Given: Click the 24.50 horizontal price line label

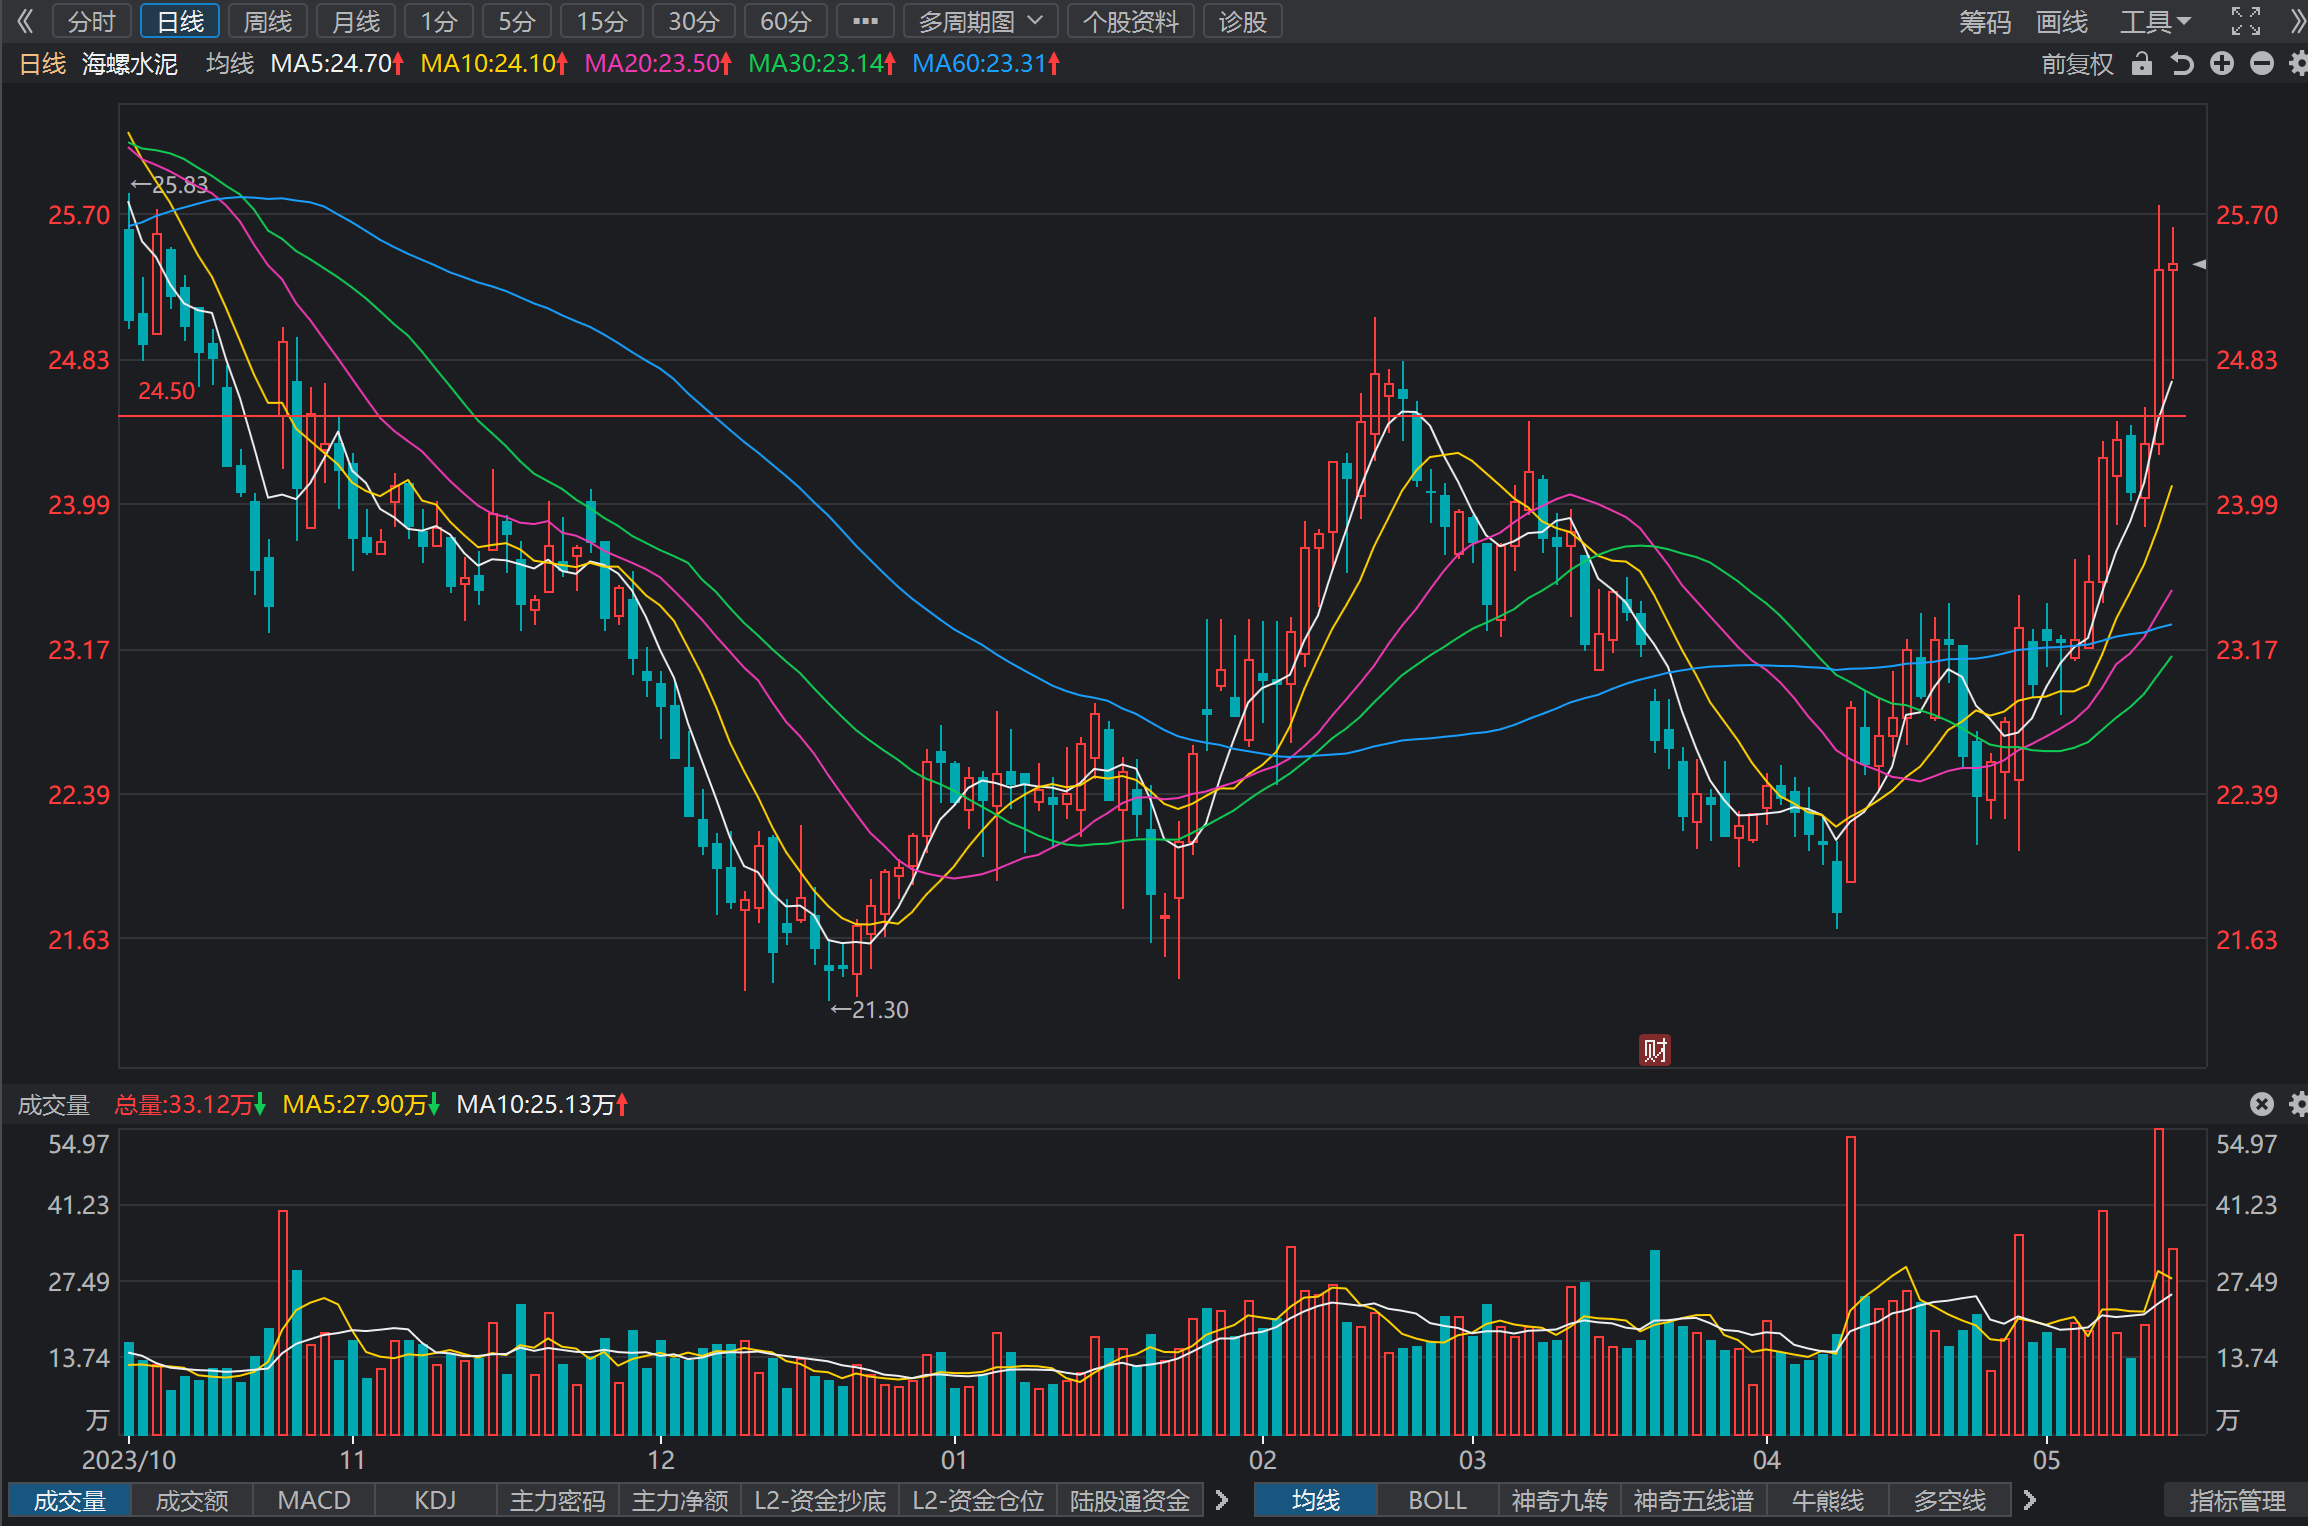Looking at the screenshot, I should point(166,391).
